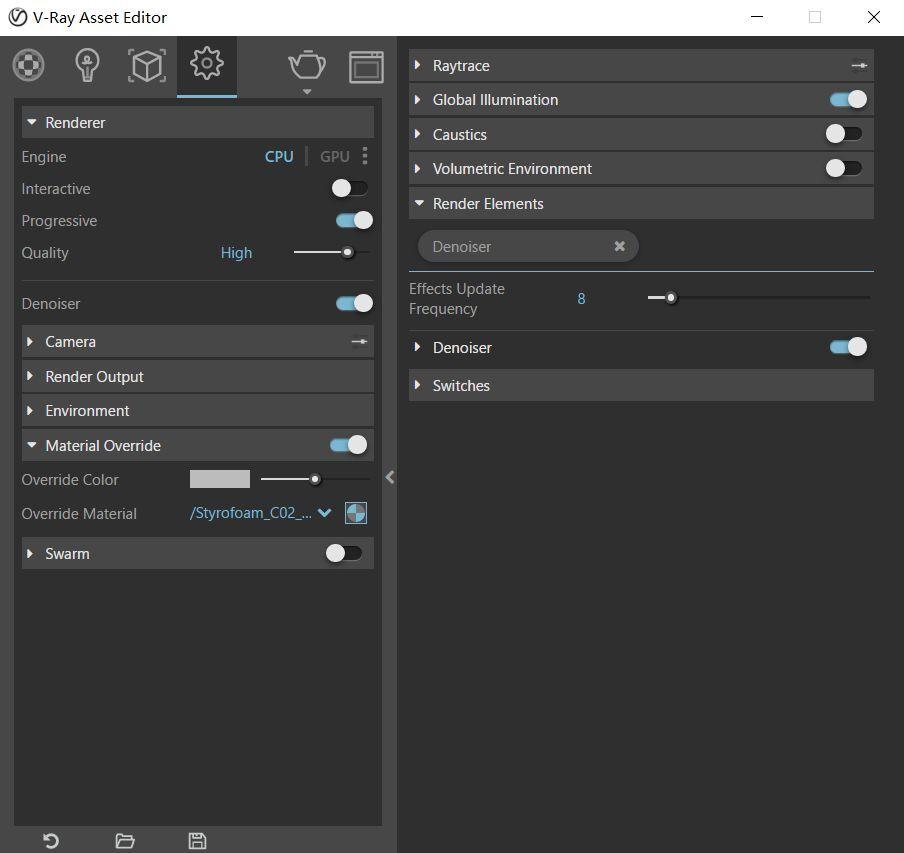Minimize the V-Ray Asset Editor window
The image size is (904, 853).
pos(757,17)
